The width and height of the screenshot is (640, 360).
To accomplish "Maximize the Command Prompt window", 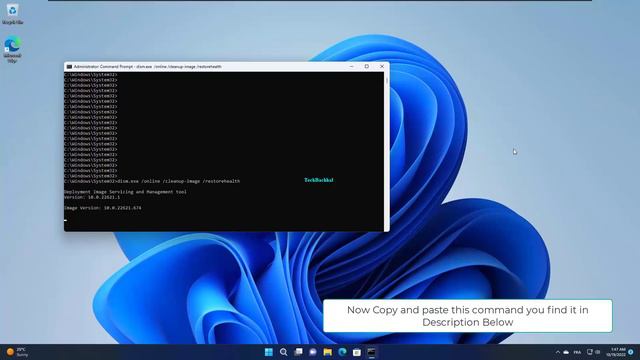I will pos(367,67).
